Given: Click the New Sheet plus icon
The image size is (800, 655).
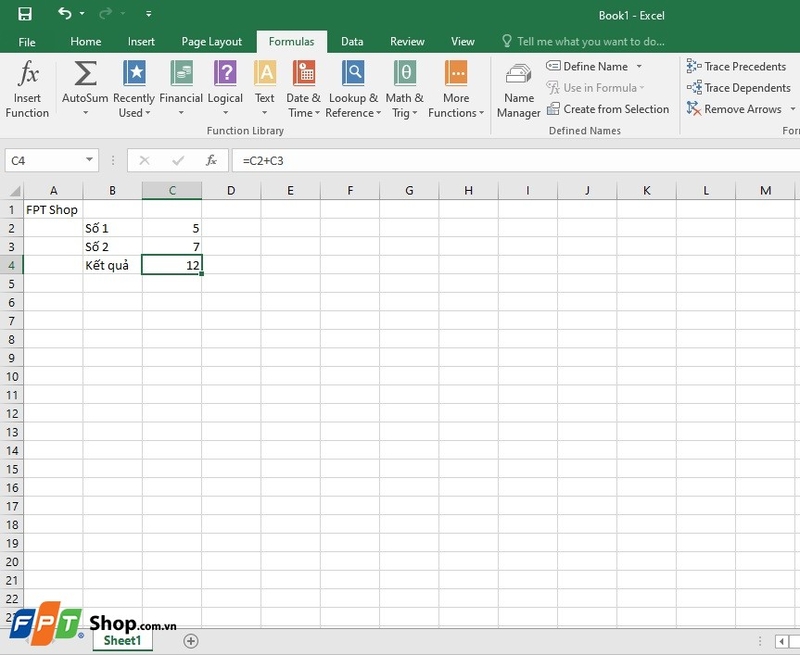Looking at the screenshot, I should click(x=191, y=641).
